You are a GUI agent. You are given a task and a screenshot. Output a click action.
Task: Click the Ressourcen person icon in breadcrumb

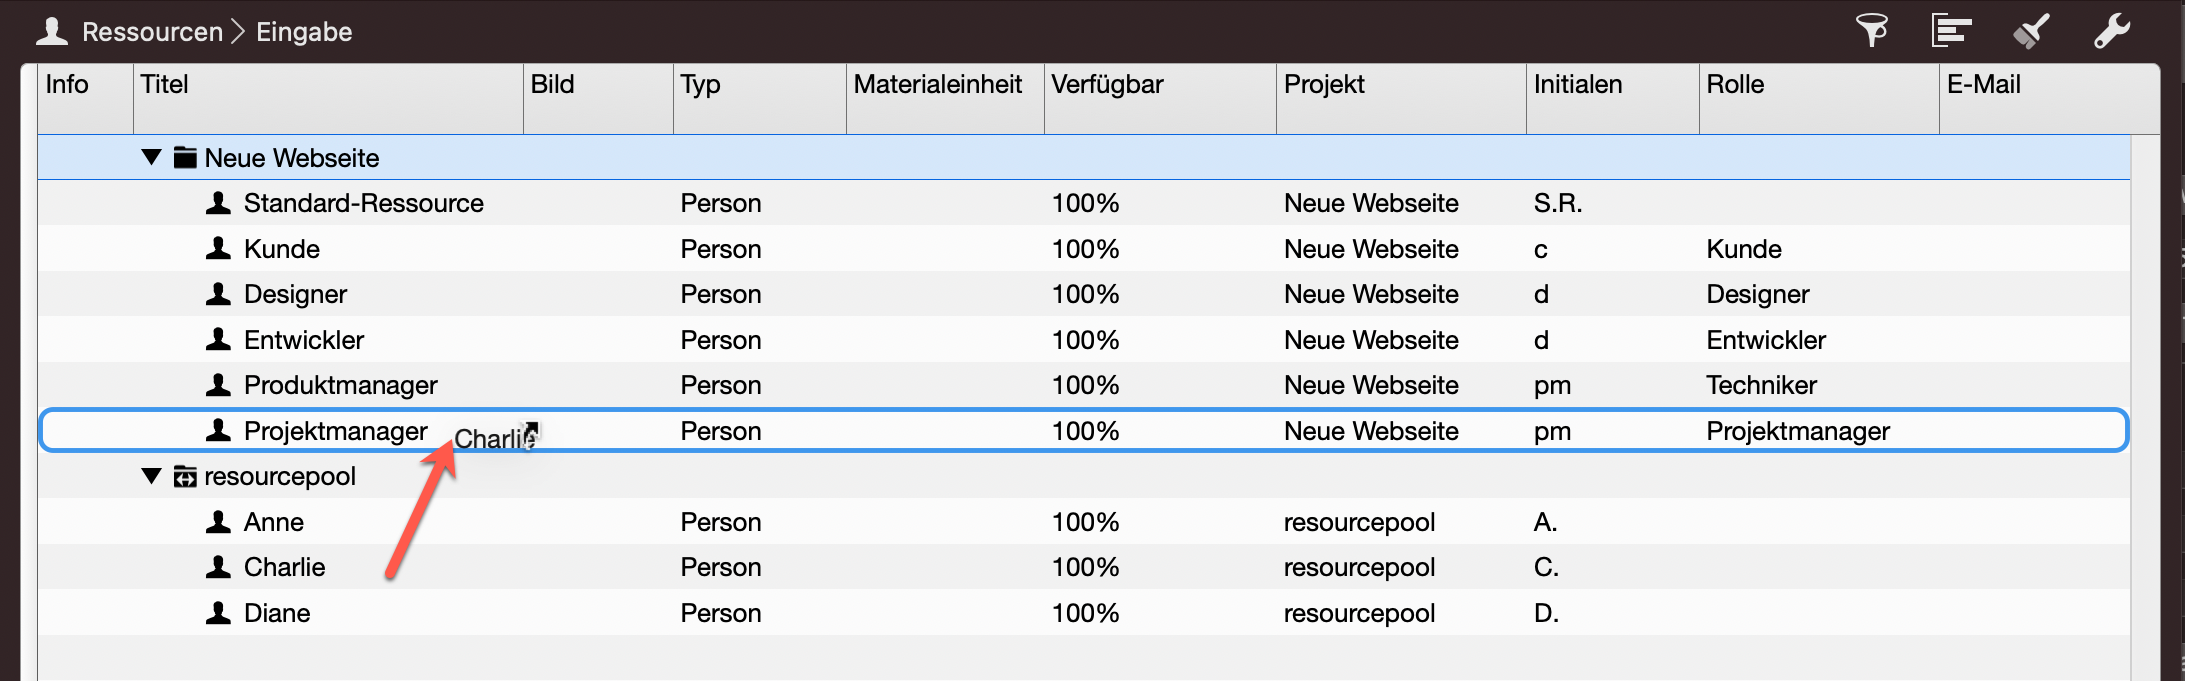51,32
